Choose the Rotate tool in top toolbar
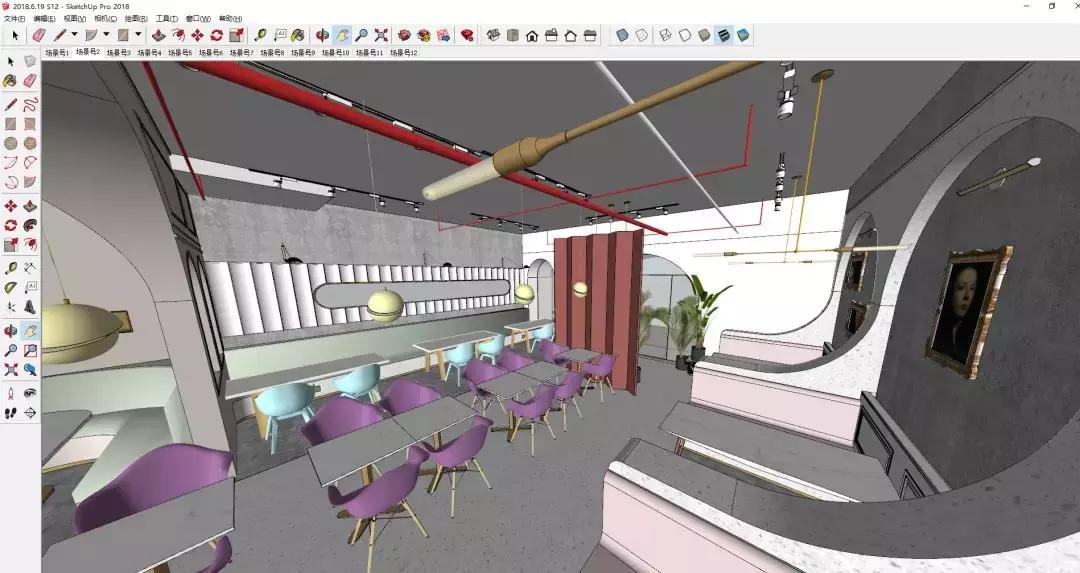This screenshot has width=1080, height=573. 216,35
